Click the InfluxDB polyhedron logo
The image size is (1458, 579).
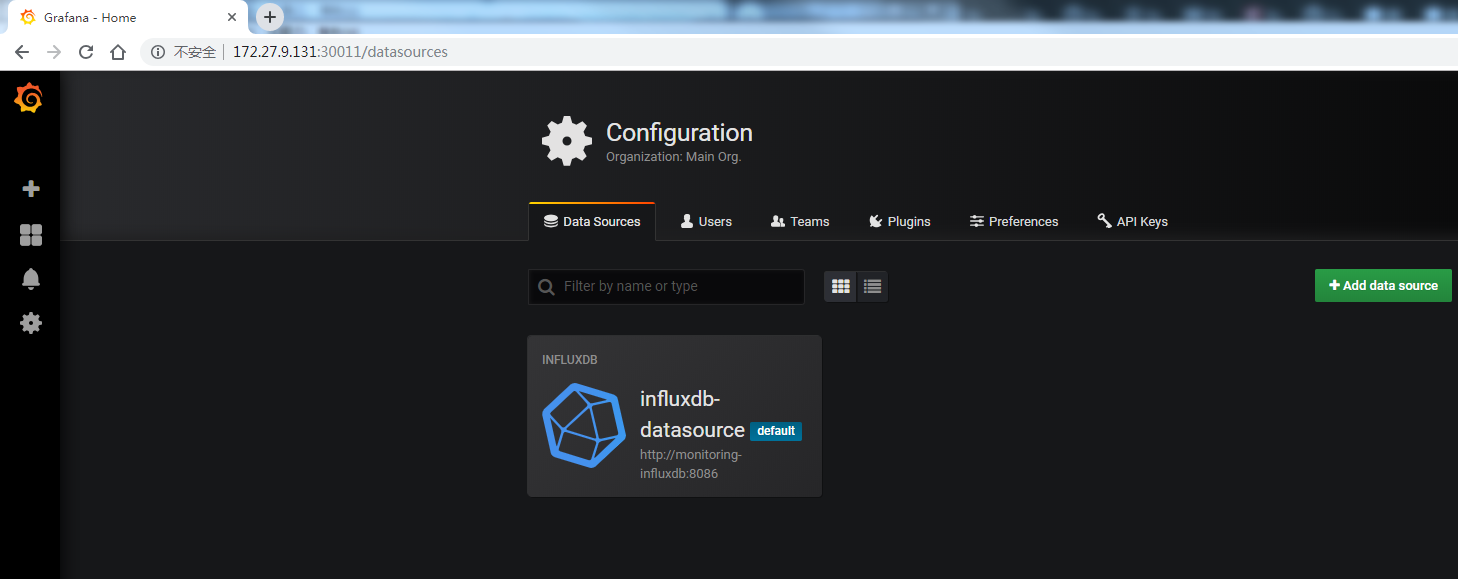[x=583, y=424]
